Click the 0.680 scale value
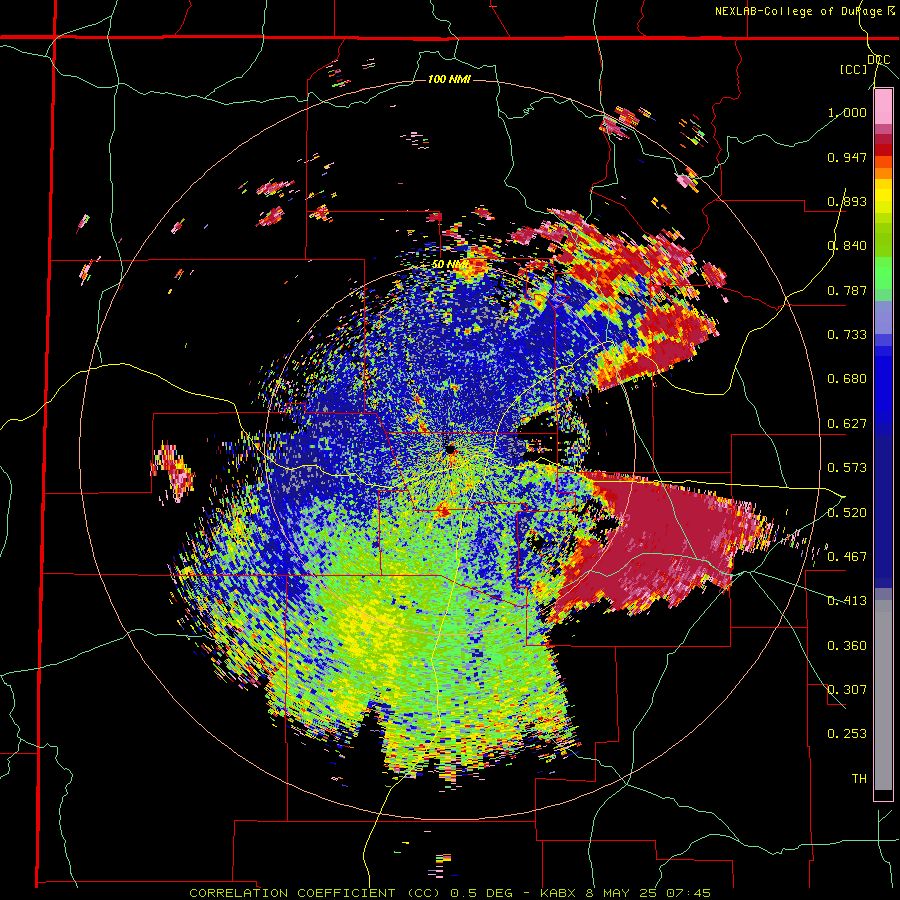 coord(847,379)
